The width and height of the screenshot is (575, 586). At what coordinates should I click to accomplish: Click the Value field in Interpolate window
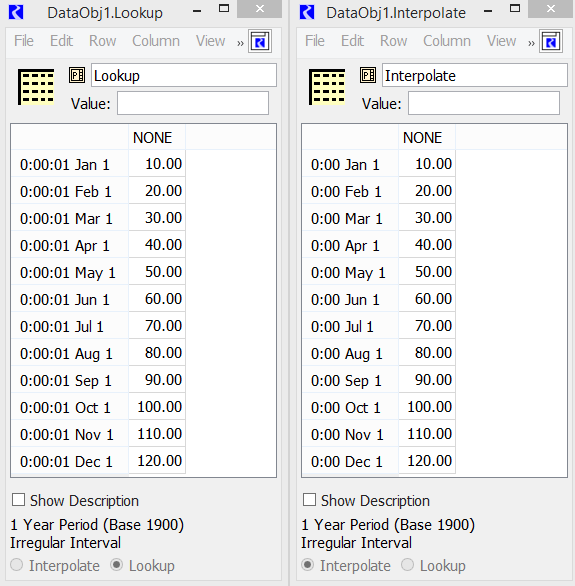tap(484, 103)
